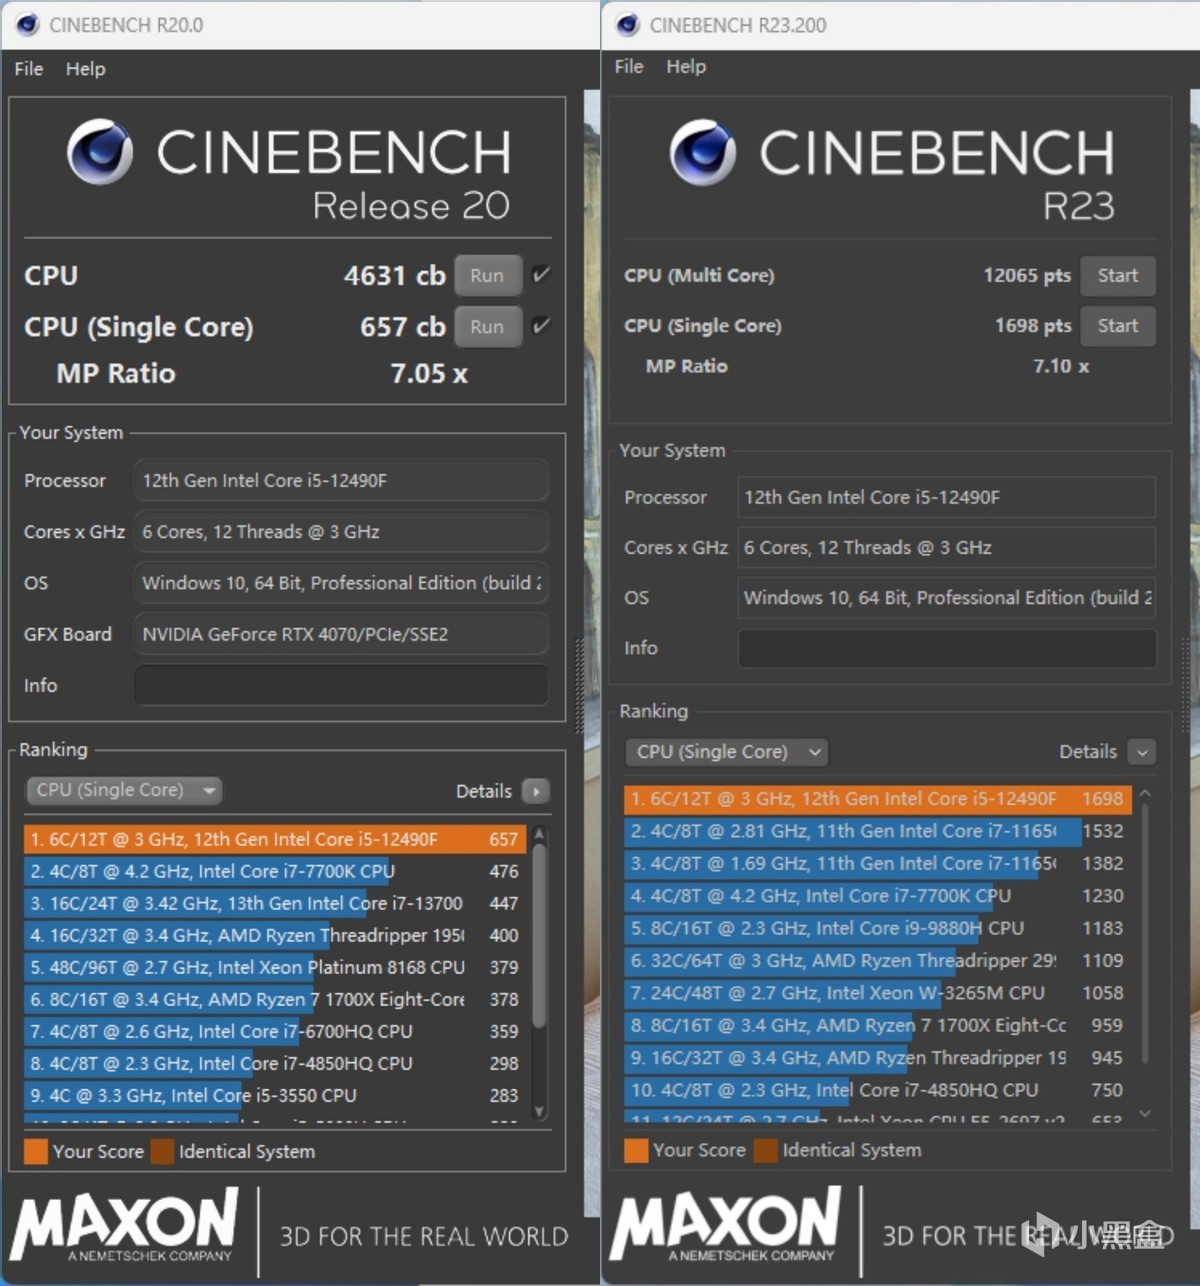Click the Info input field in R23
This screenshot has width=1200, height=1286.
point(947,648)
